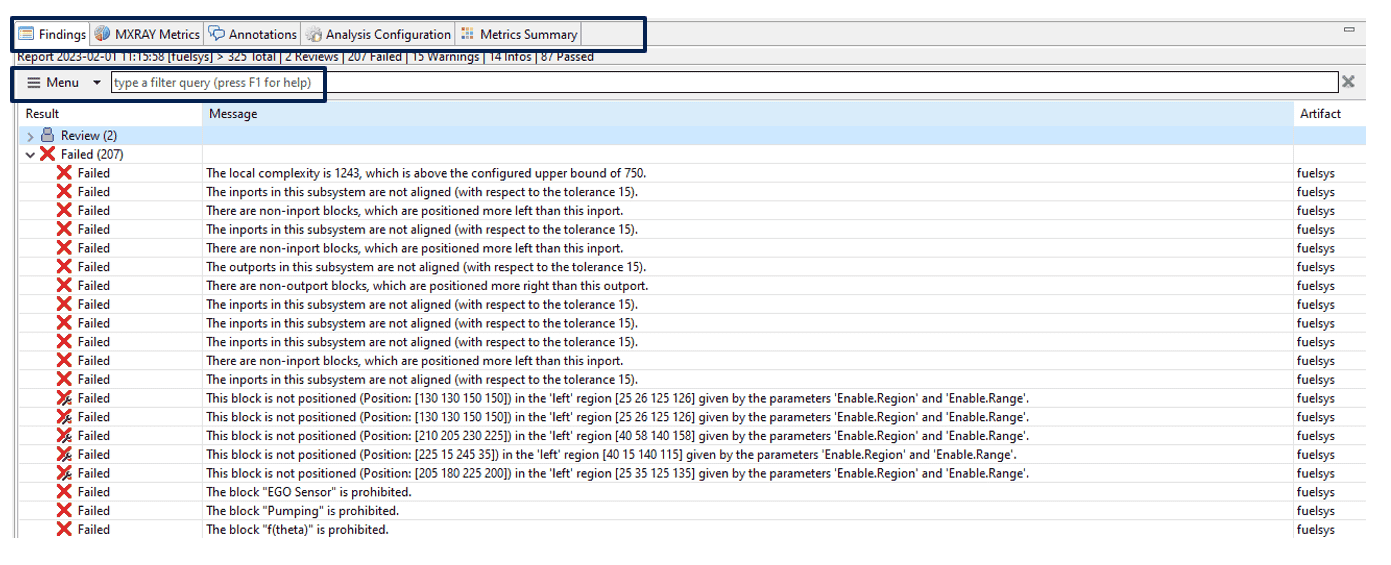Sort by the Message column header
The height and width of the screenshot is (565, 1391).
(233, 114)
